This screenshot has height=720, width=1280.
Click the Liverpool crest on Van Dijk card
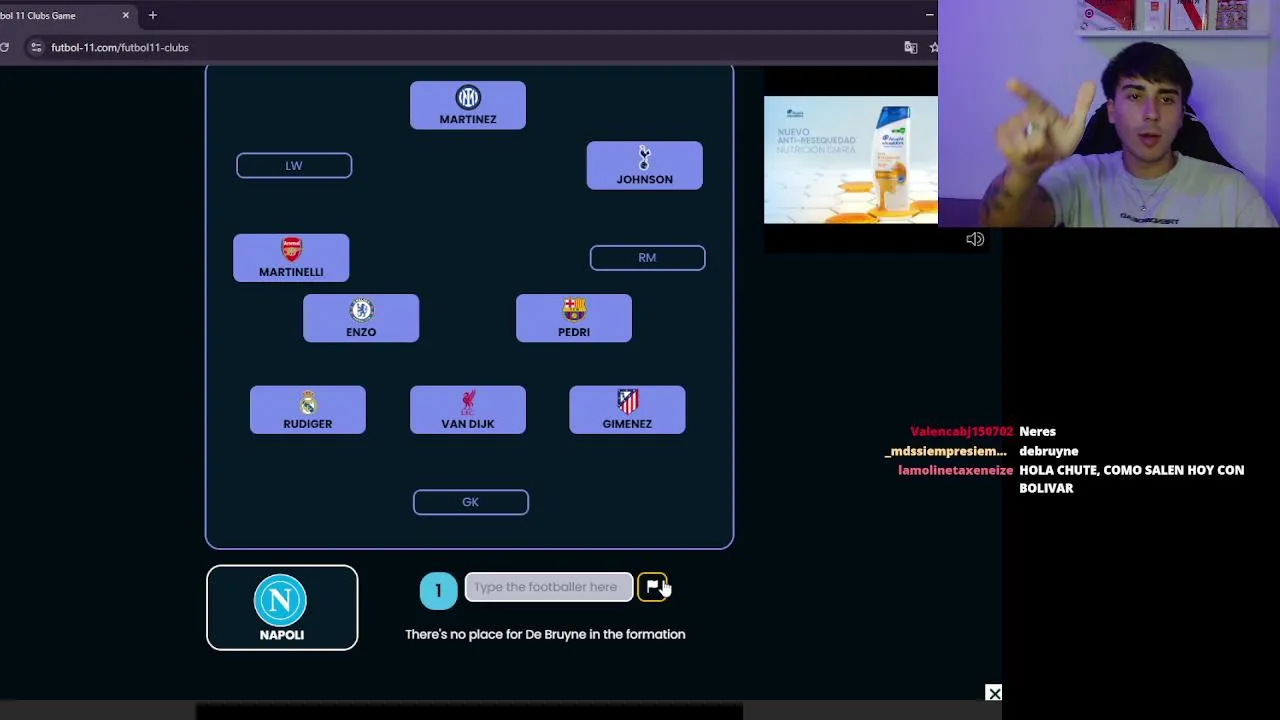pyautogui.click(x=467, y=402)
